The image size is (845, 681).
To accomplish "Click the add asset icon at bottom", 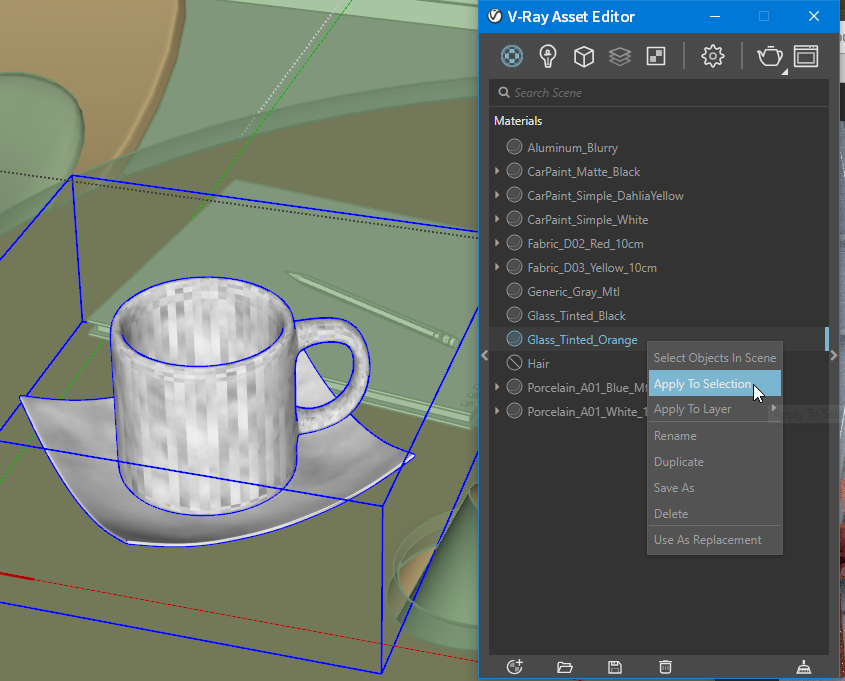I will [x=515, y=667].
